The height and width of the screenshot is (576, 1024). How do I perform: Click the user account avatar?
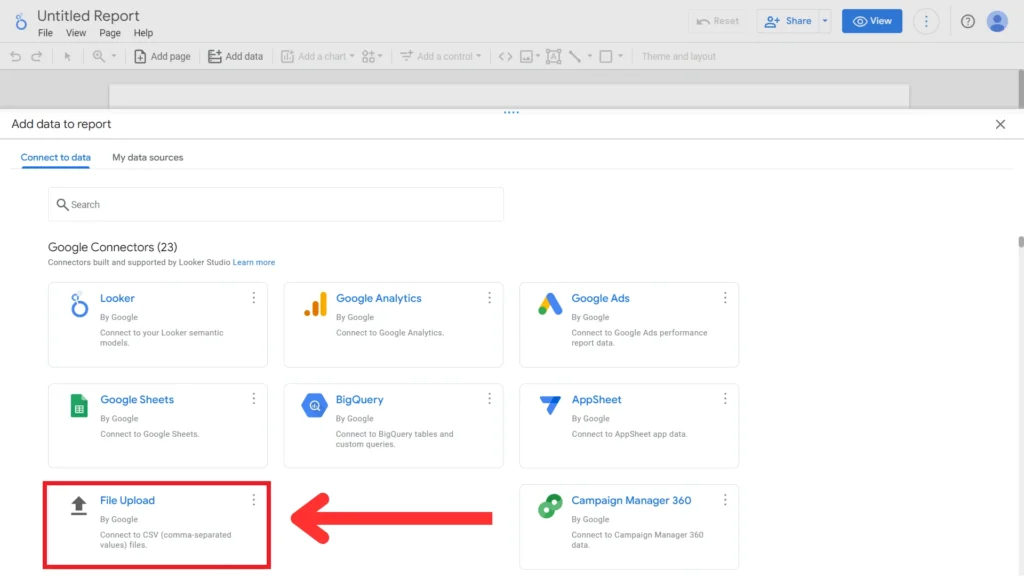pos(996,21)
